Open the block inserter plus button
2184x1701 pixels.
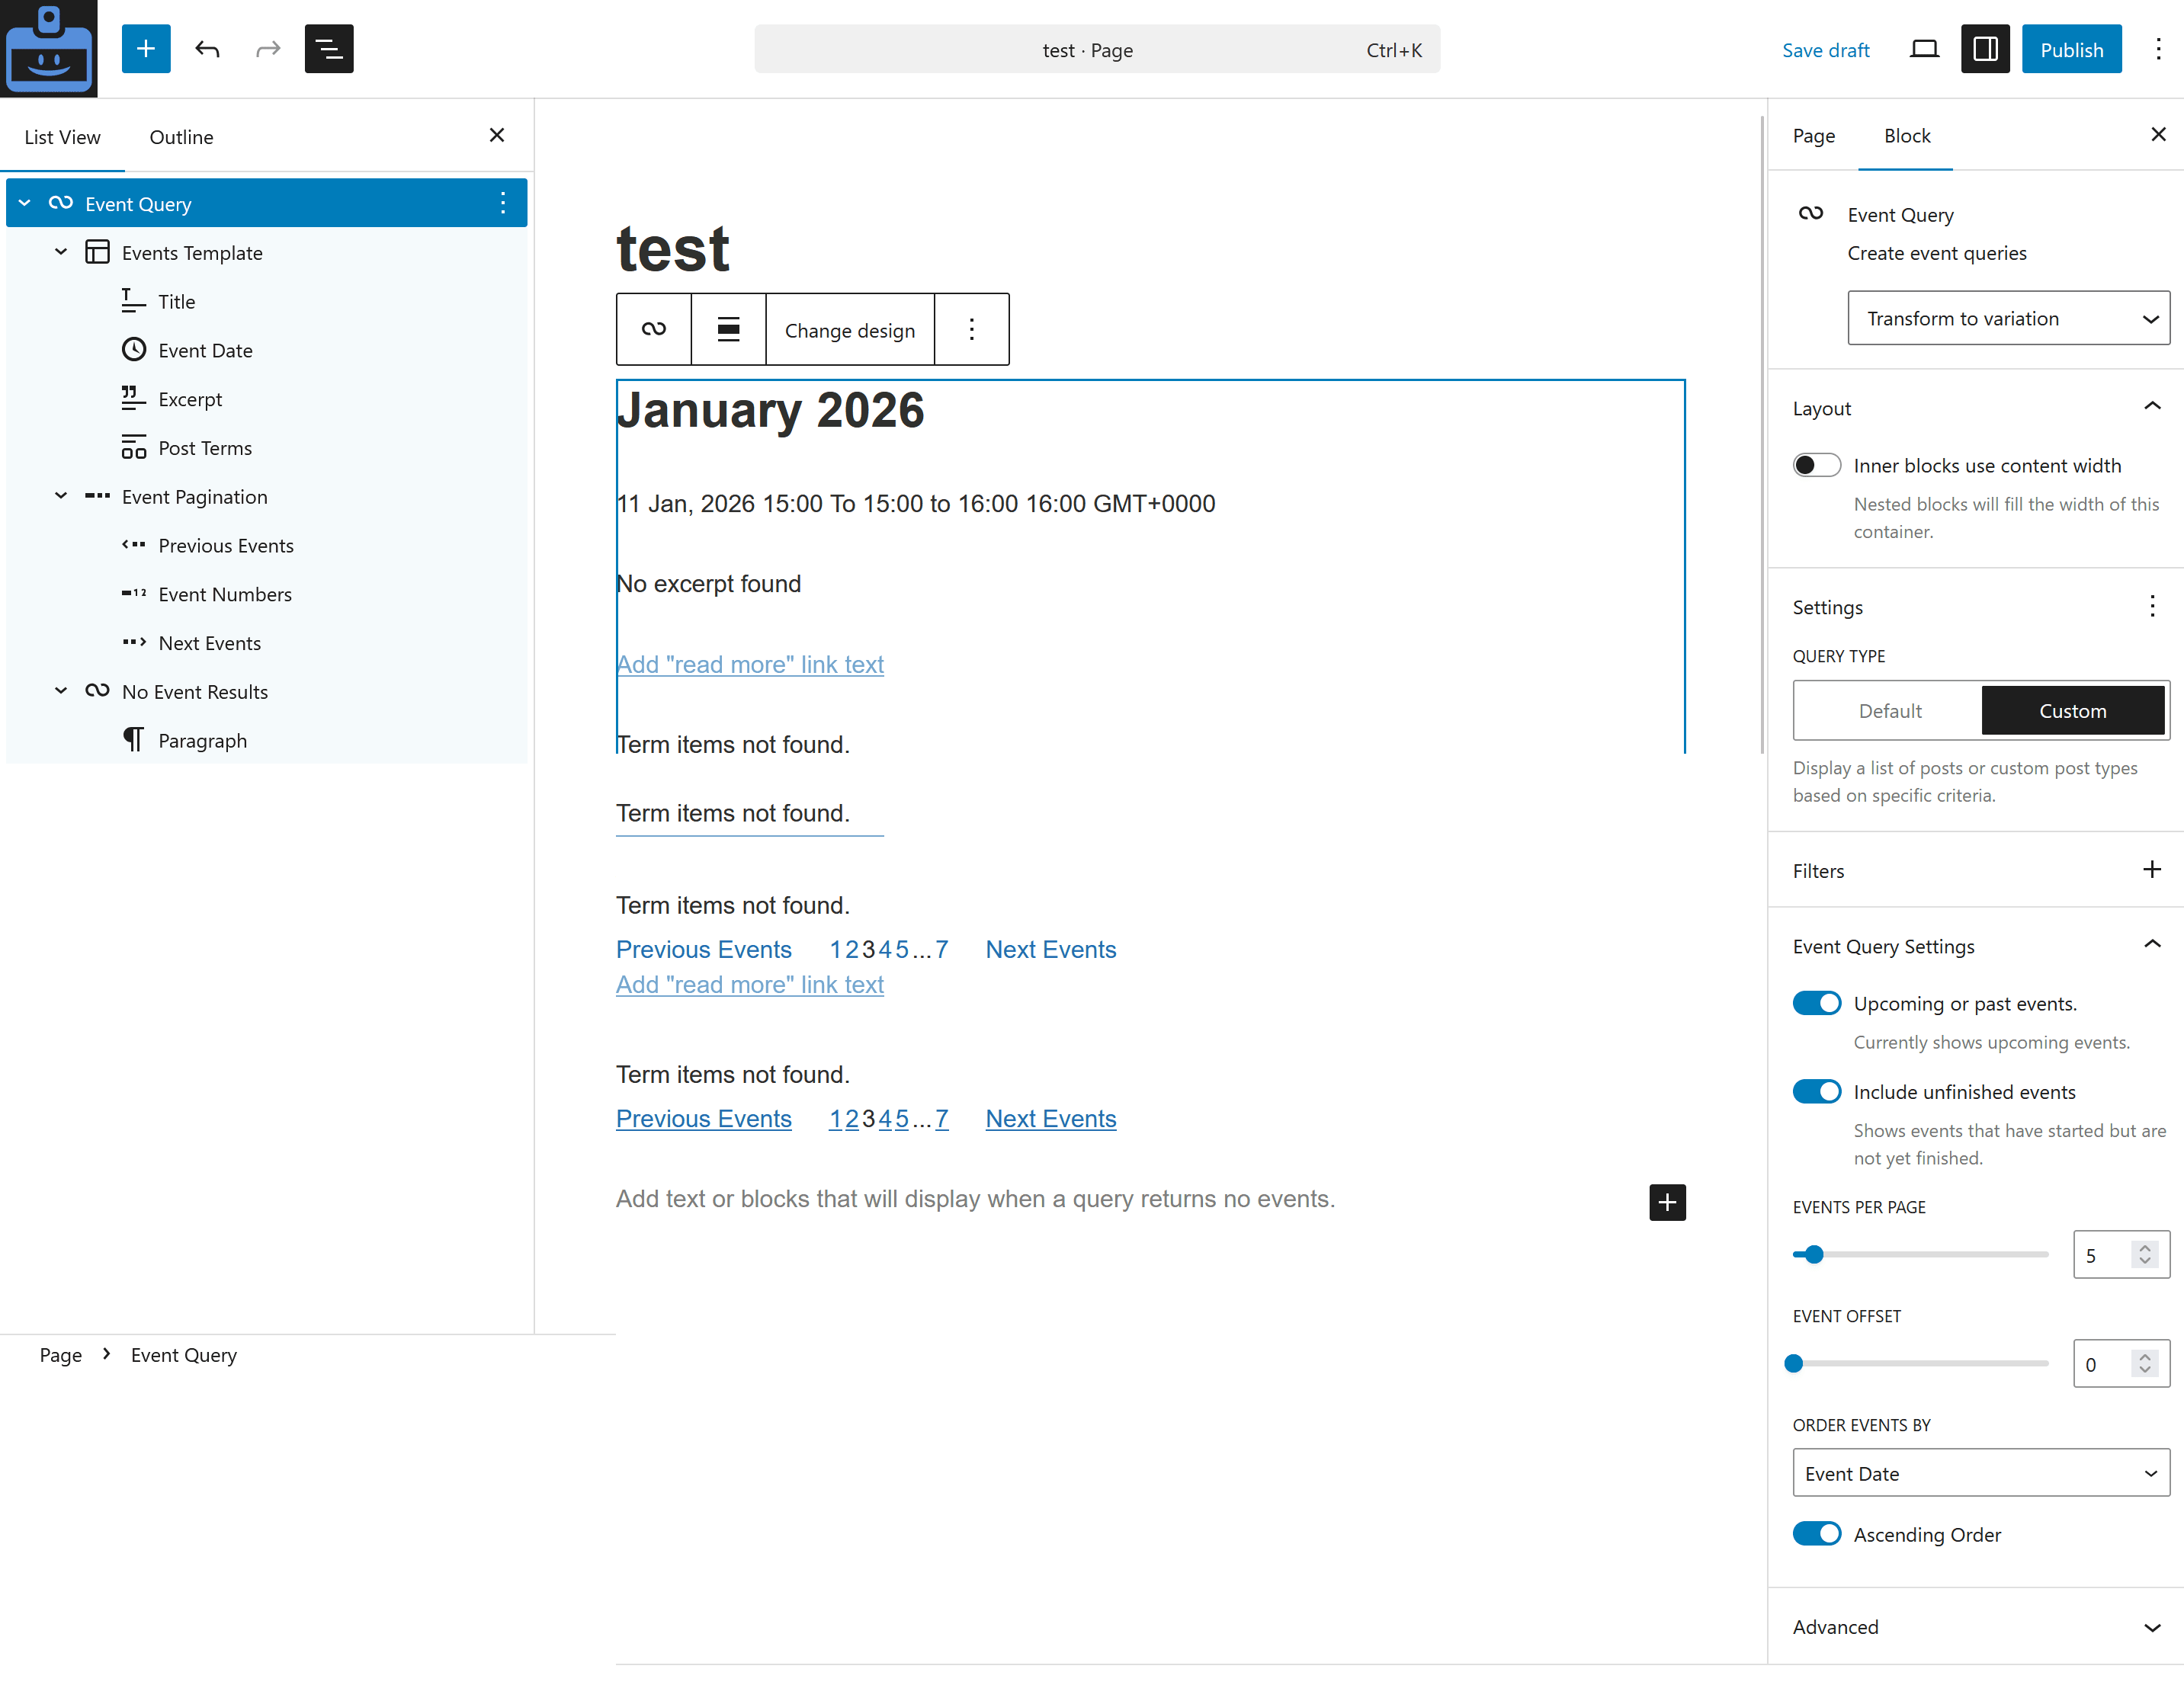146,49
